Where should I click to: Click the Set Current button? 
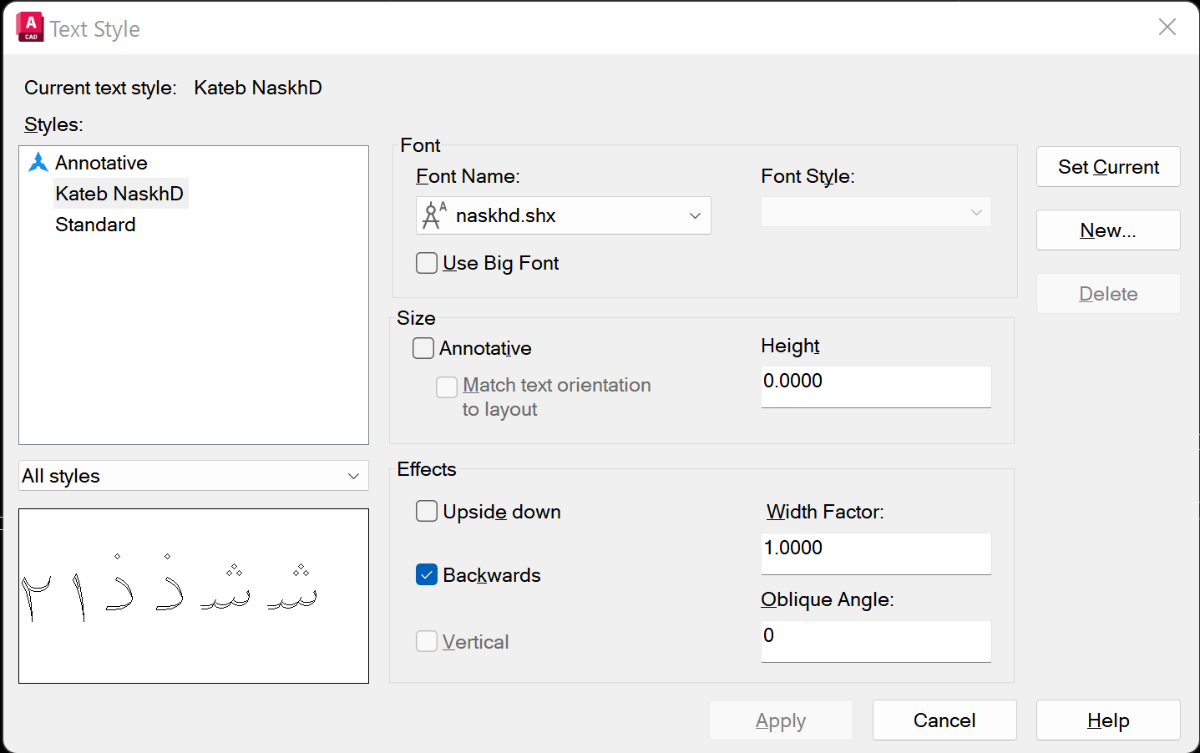tap(1108, 167)
